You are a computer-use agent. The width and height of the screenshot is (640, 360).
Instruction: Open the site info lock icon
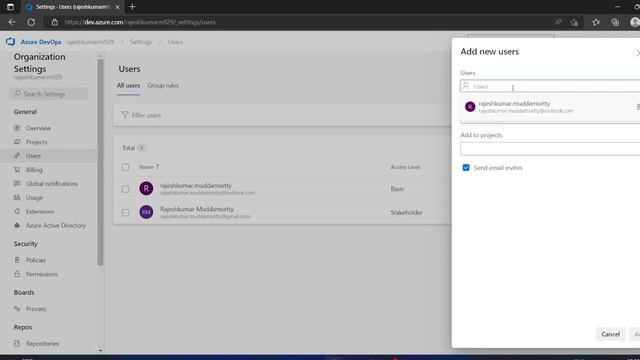click(54, 22)
